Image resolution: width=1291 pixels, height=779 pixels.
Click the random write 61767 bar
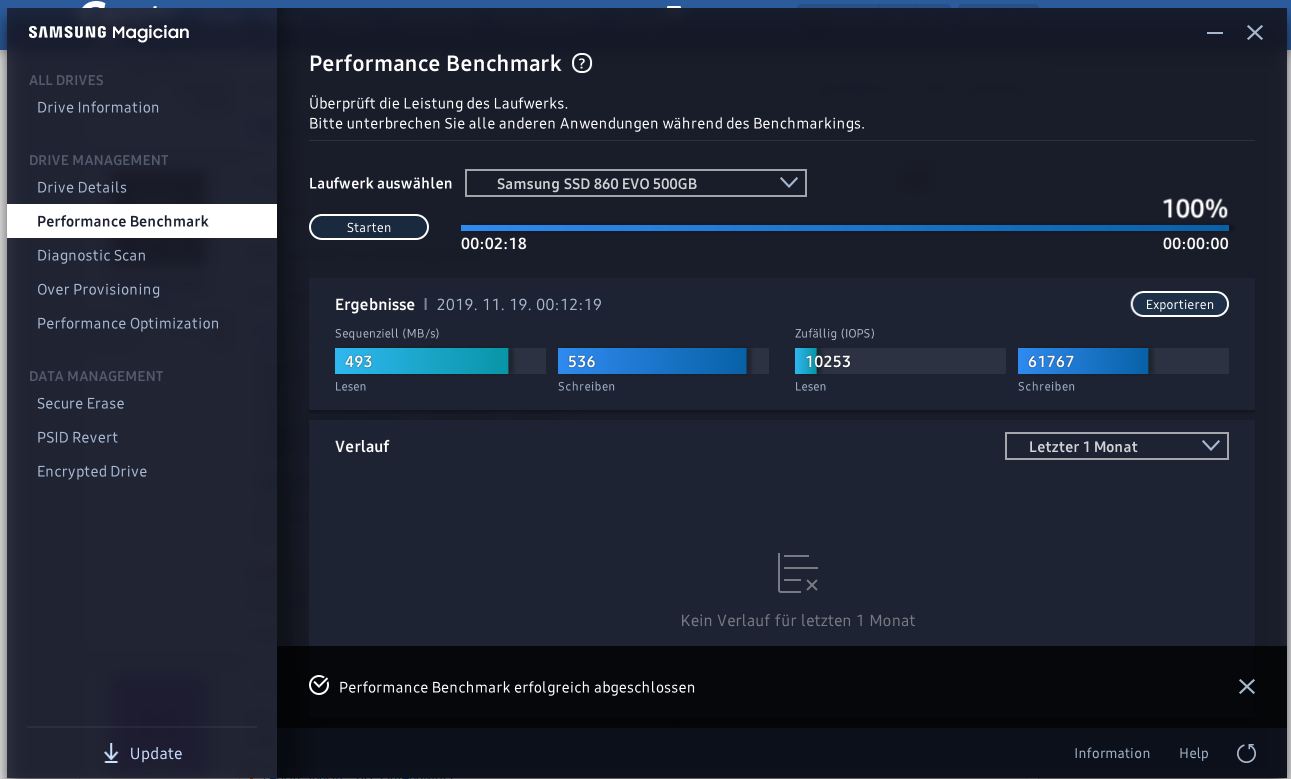1123,361
